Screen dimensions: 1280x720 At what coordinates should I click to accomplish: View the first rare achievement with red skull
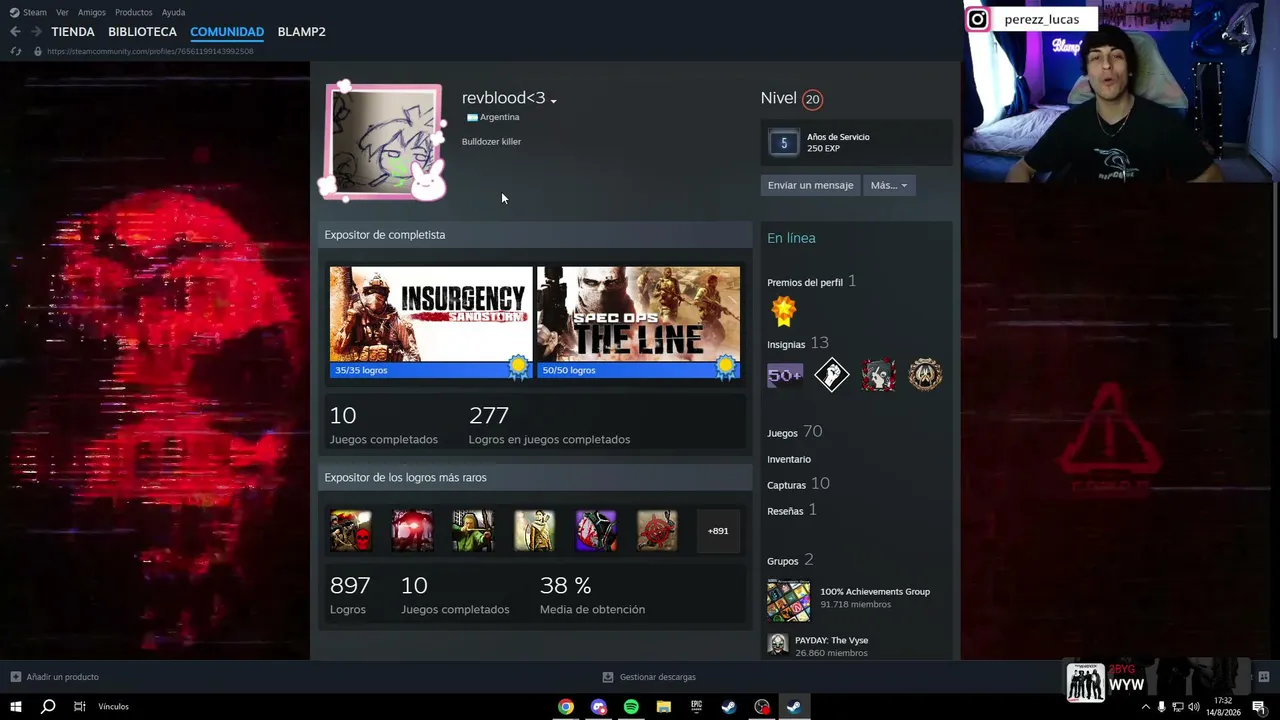coord(351,531)
